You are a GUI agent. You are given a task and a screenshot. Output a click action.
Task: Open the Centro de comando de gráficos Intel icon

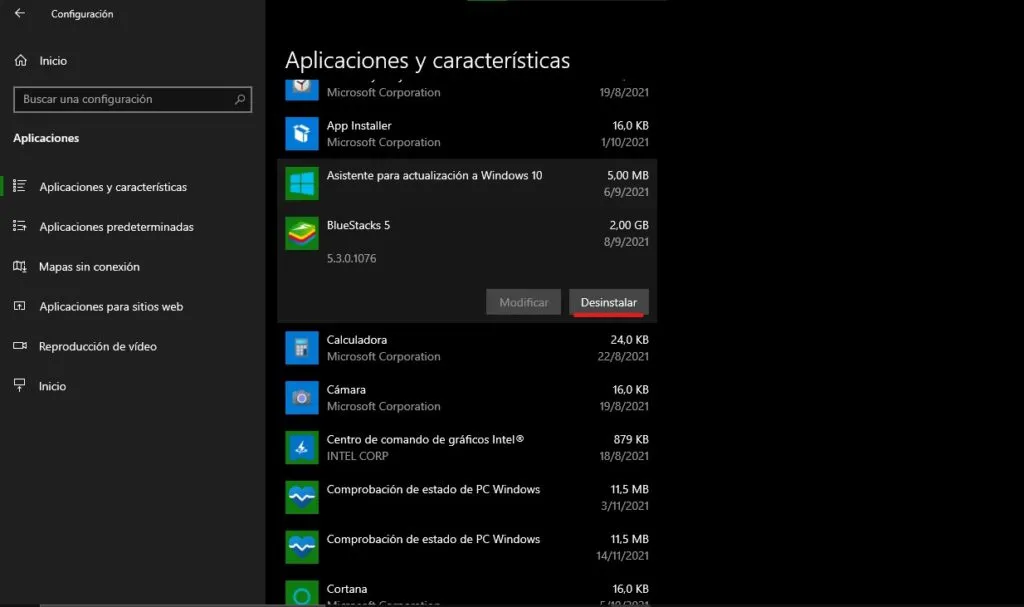301,447
